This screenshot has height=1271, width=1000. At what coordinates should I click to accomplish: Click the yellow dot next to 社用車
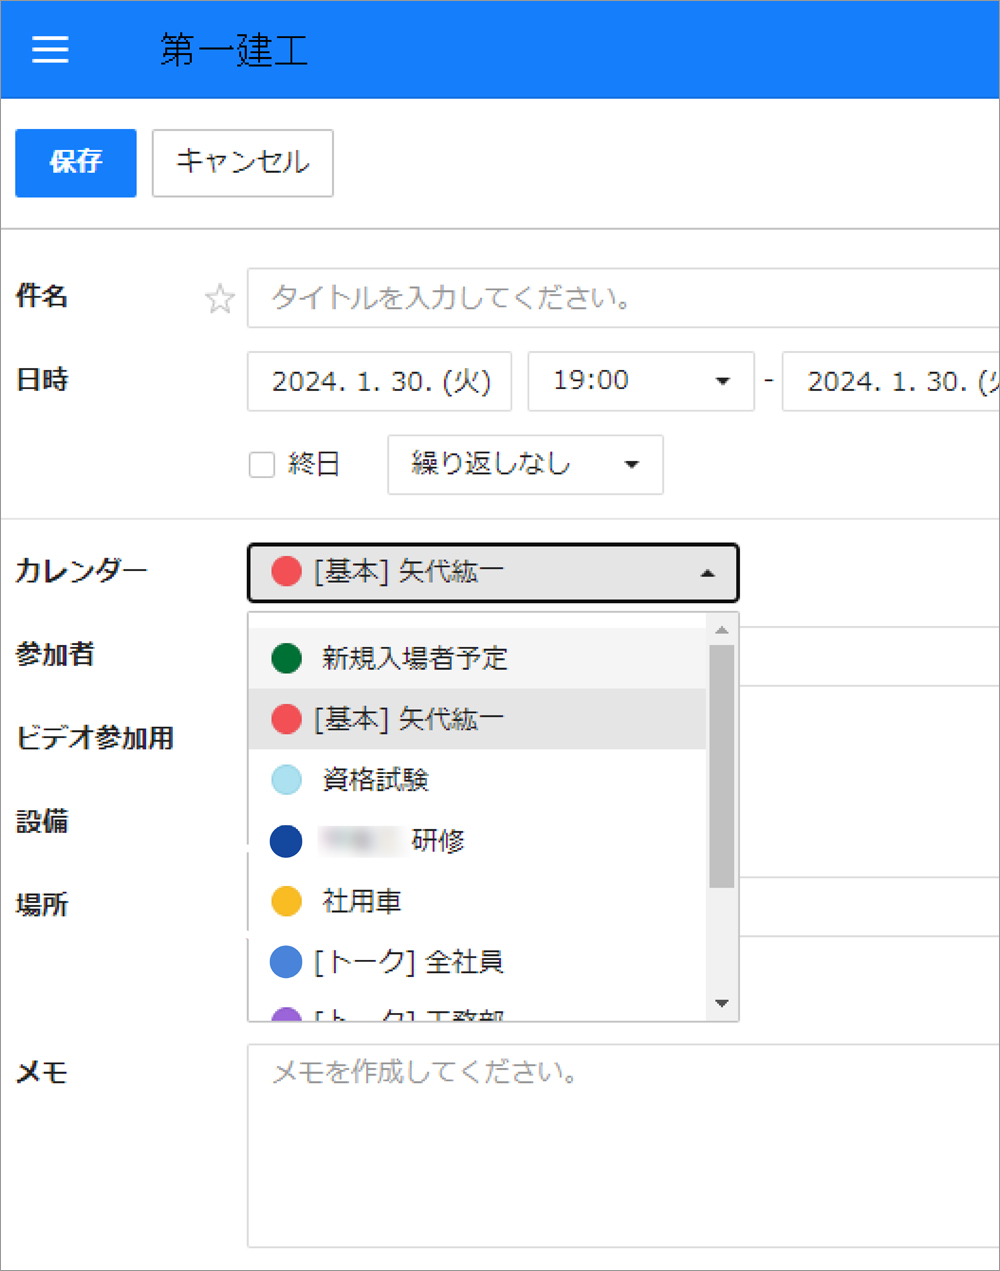287,901
